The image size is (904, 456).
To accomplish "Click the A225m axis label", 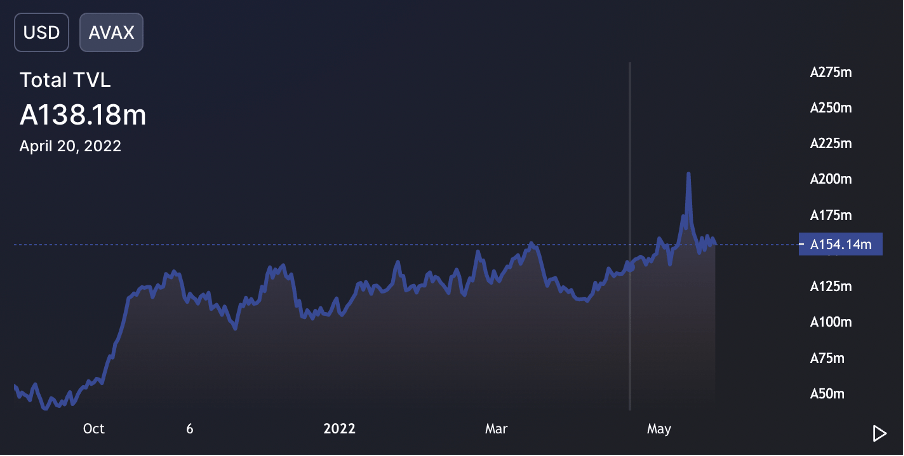I will click(x=831, y=144).
